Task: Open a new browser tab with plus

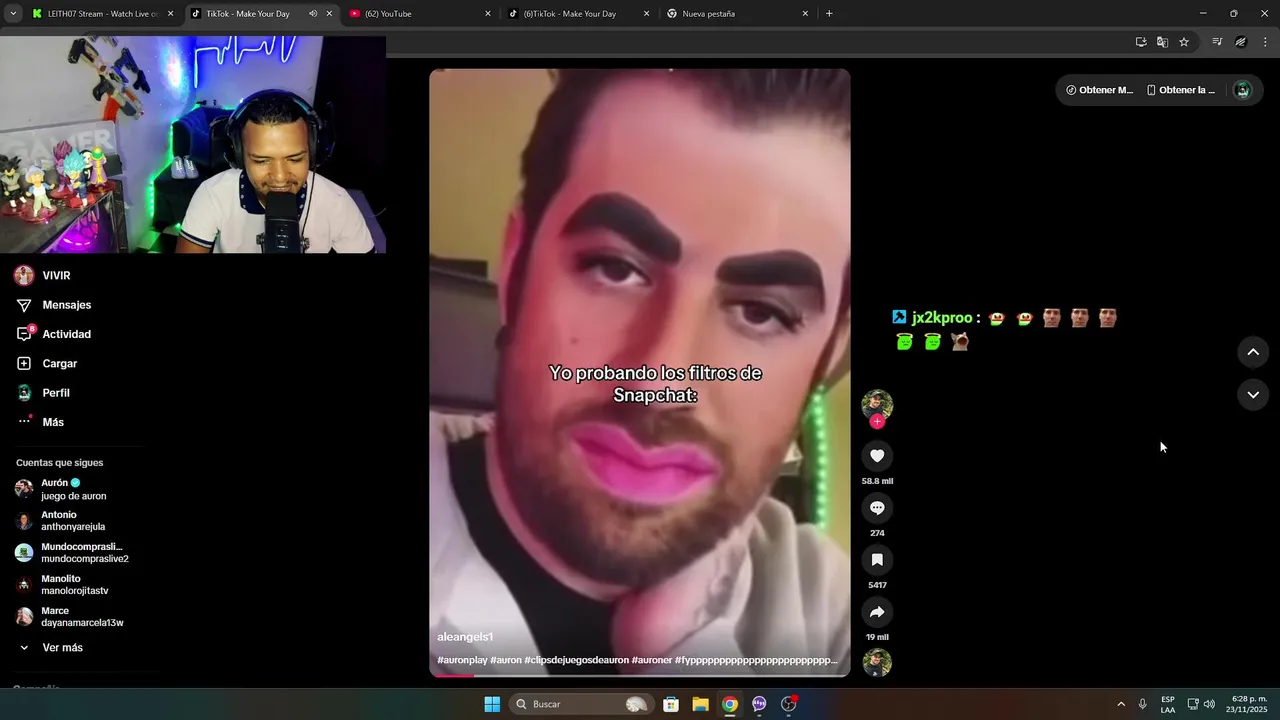Action: click(829, 14)
